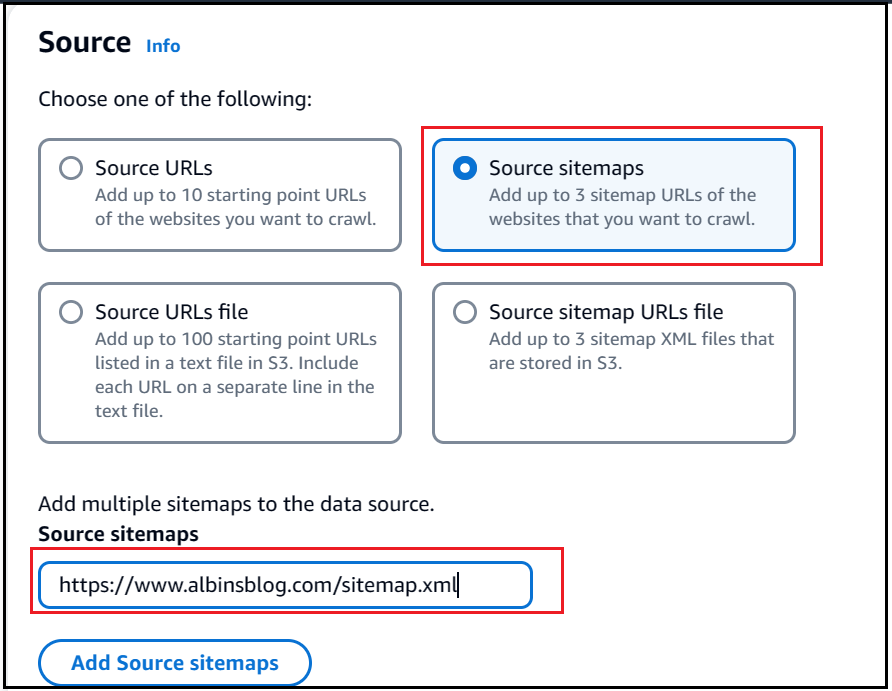Click the 'Source URLs' card title

click(154, 168)
